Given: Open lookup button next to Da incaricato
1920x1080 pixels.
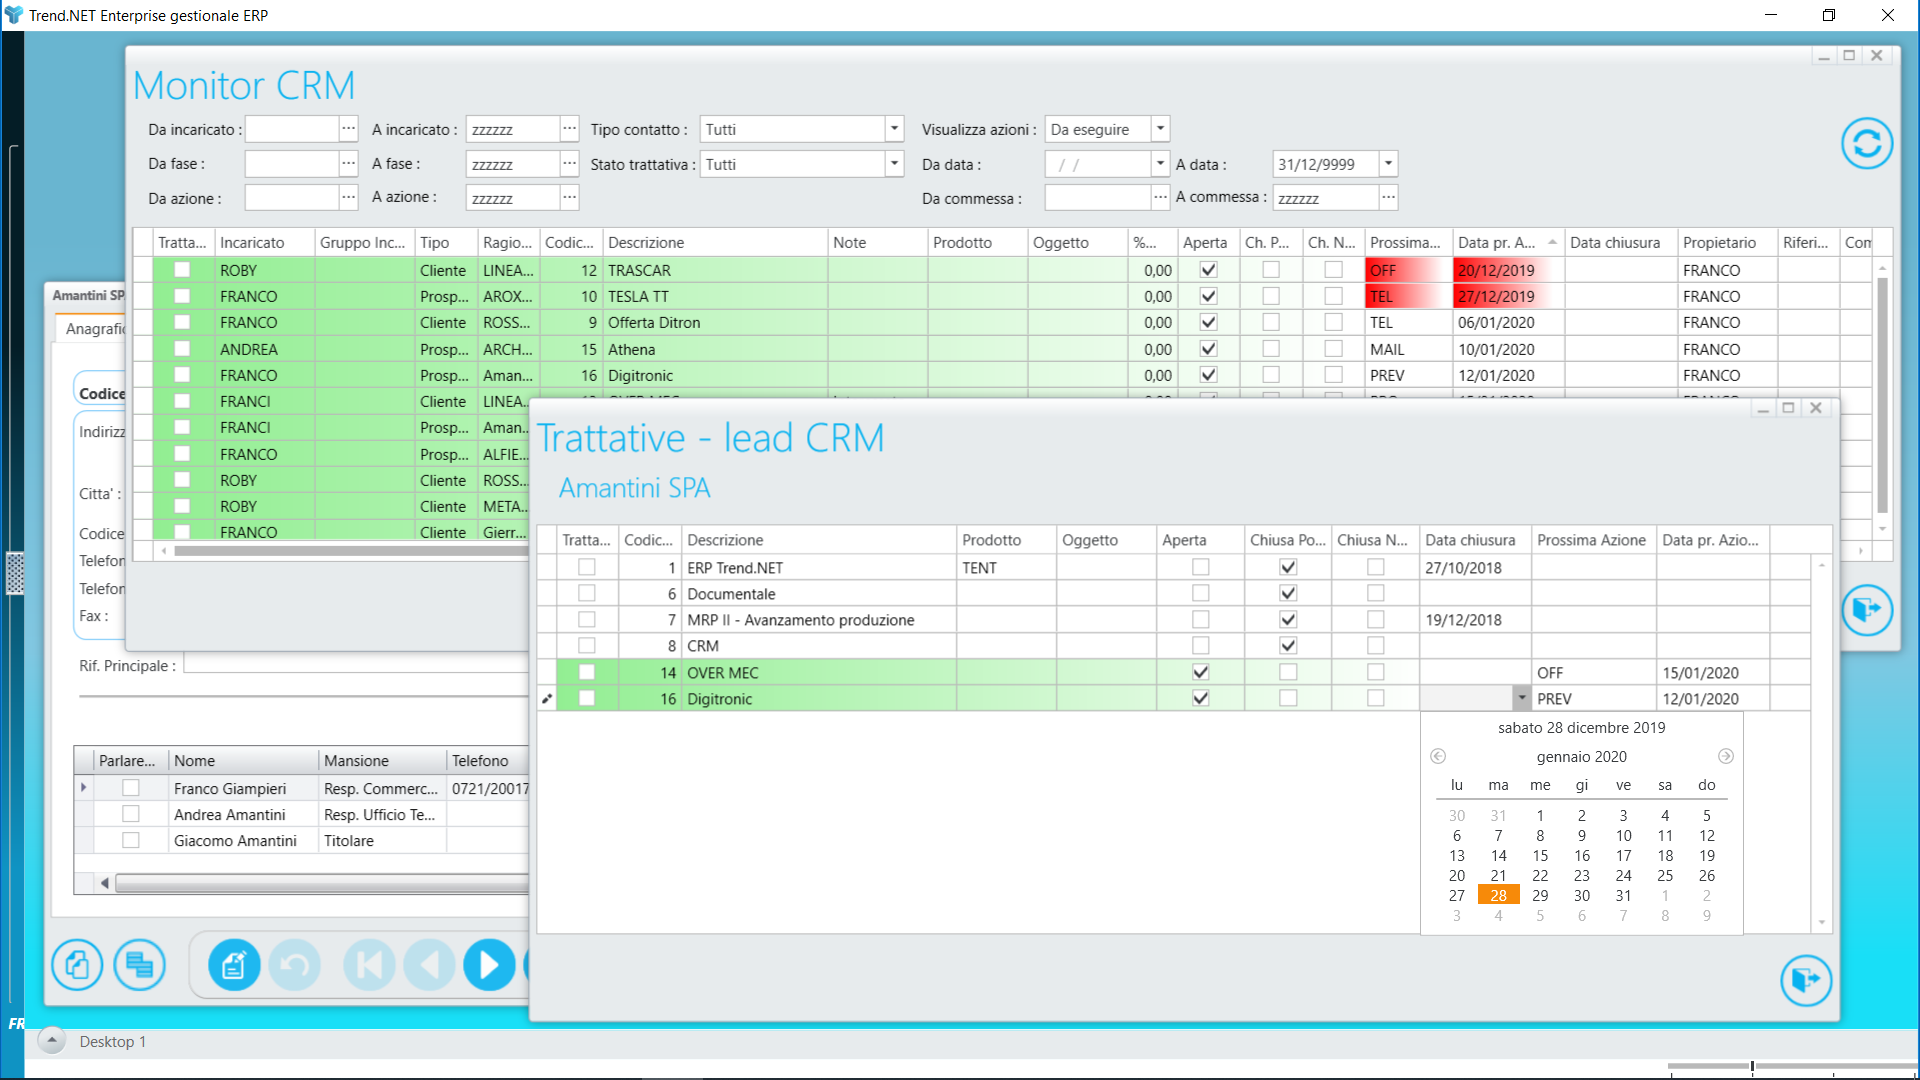Looking at the screenshot, I should pyautogui.click(x=348, y=130).
